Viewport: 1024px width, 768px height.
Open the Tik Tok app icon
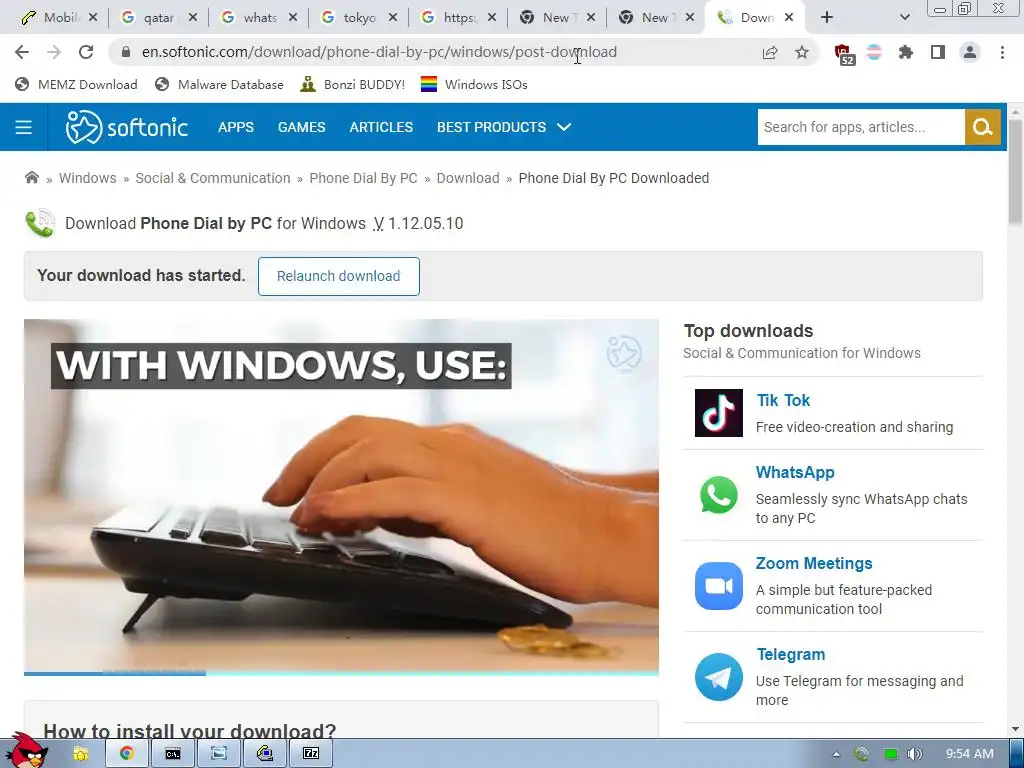click(x=718, y=413)
